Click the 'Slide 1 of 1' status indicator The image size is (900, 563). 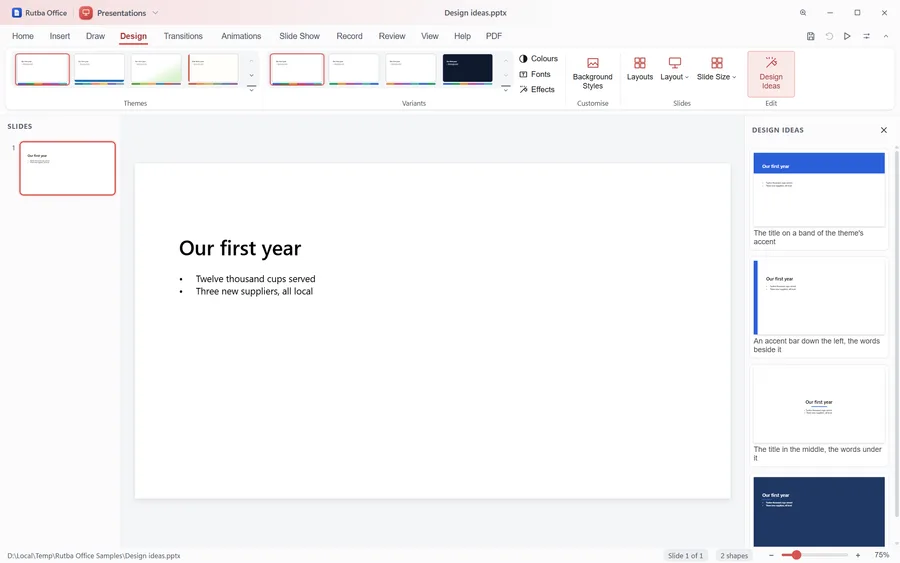click(685, 556)
